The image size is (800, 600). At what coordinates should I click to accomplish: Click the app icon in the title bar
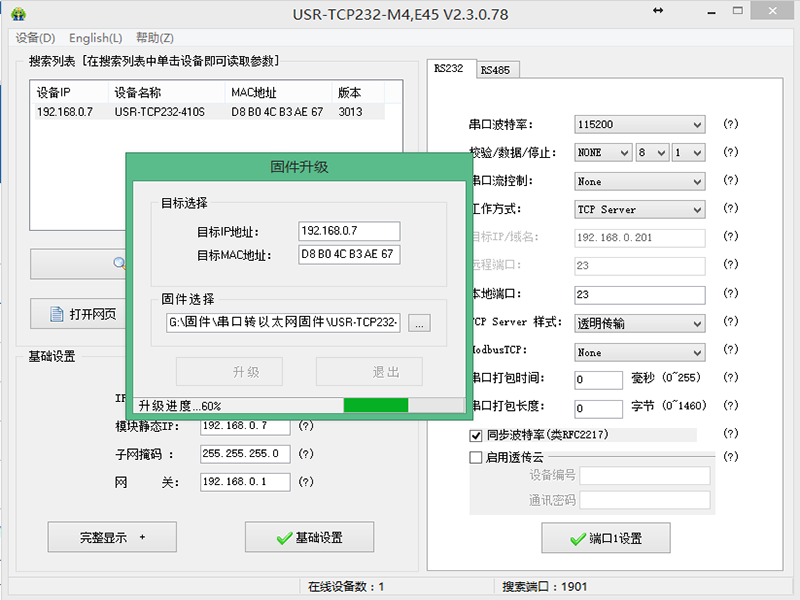click(x=17, y=14)
